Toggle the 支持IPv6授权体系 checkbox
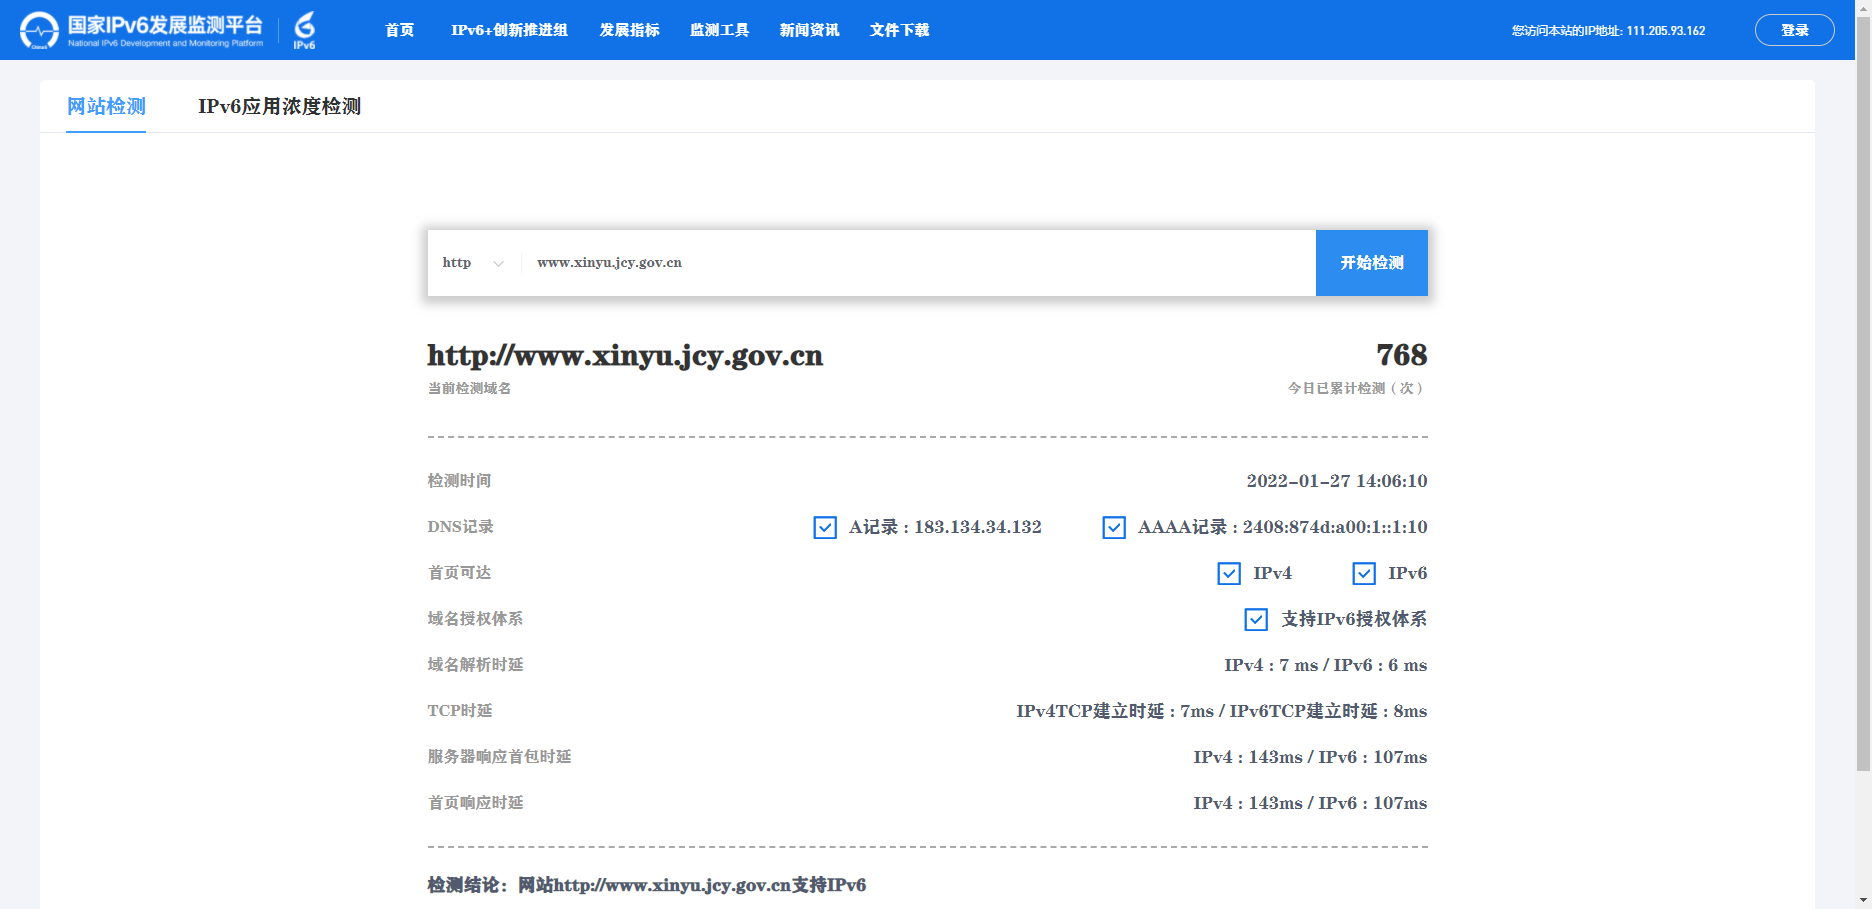 click(x=1256, y=619)
